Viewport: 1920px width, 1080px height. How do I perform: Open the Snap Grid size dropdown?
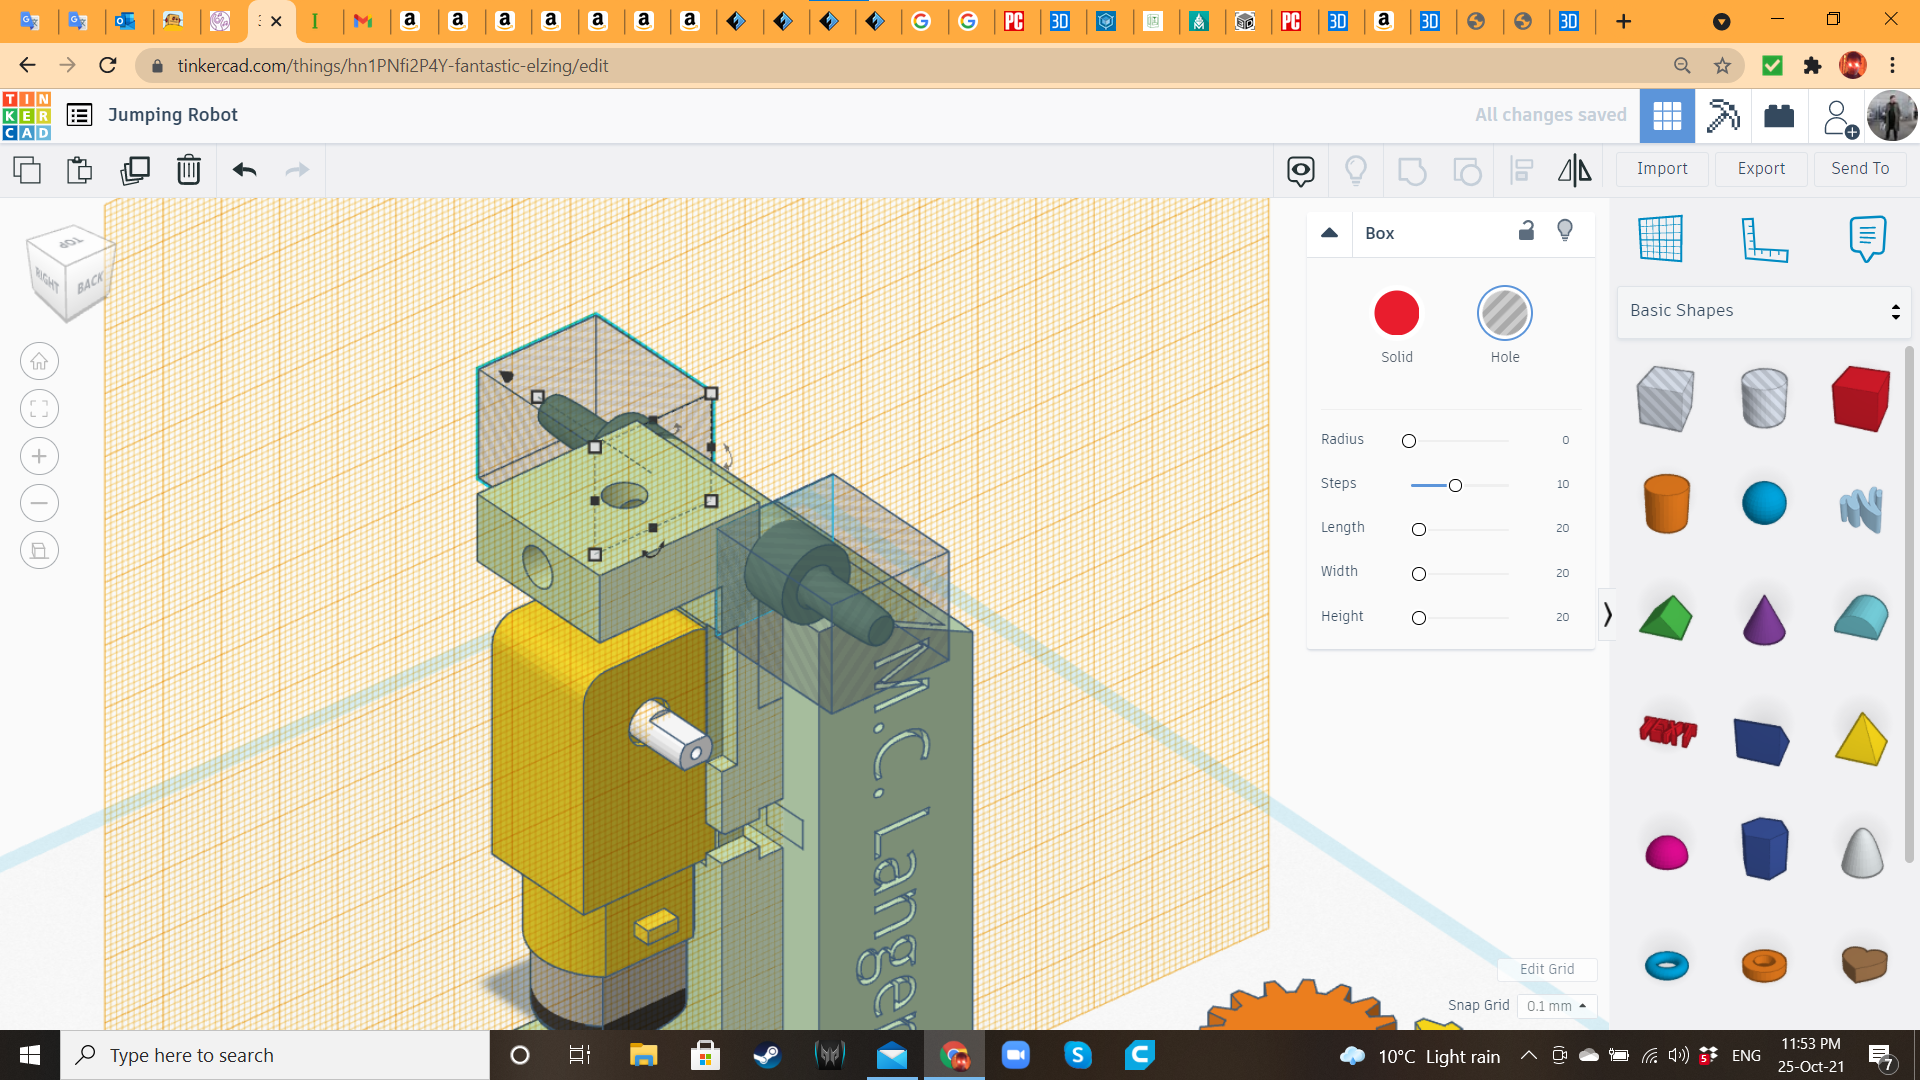(1556, 1006)
